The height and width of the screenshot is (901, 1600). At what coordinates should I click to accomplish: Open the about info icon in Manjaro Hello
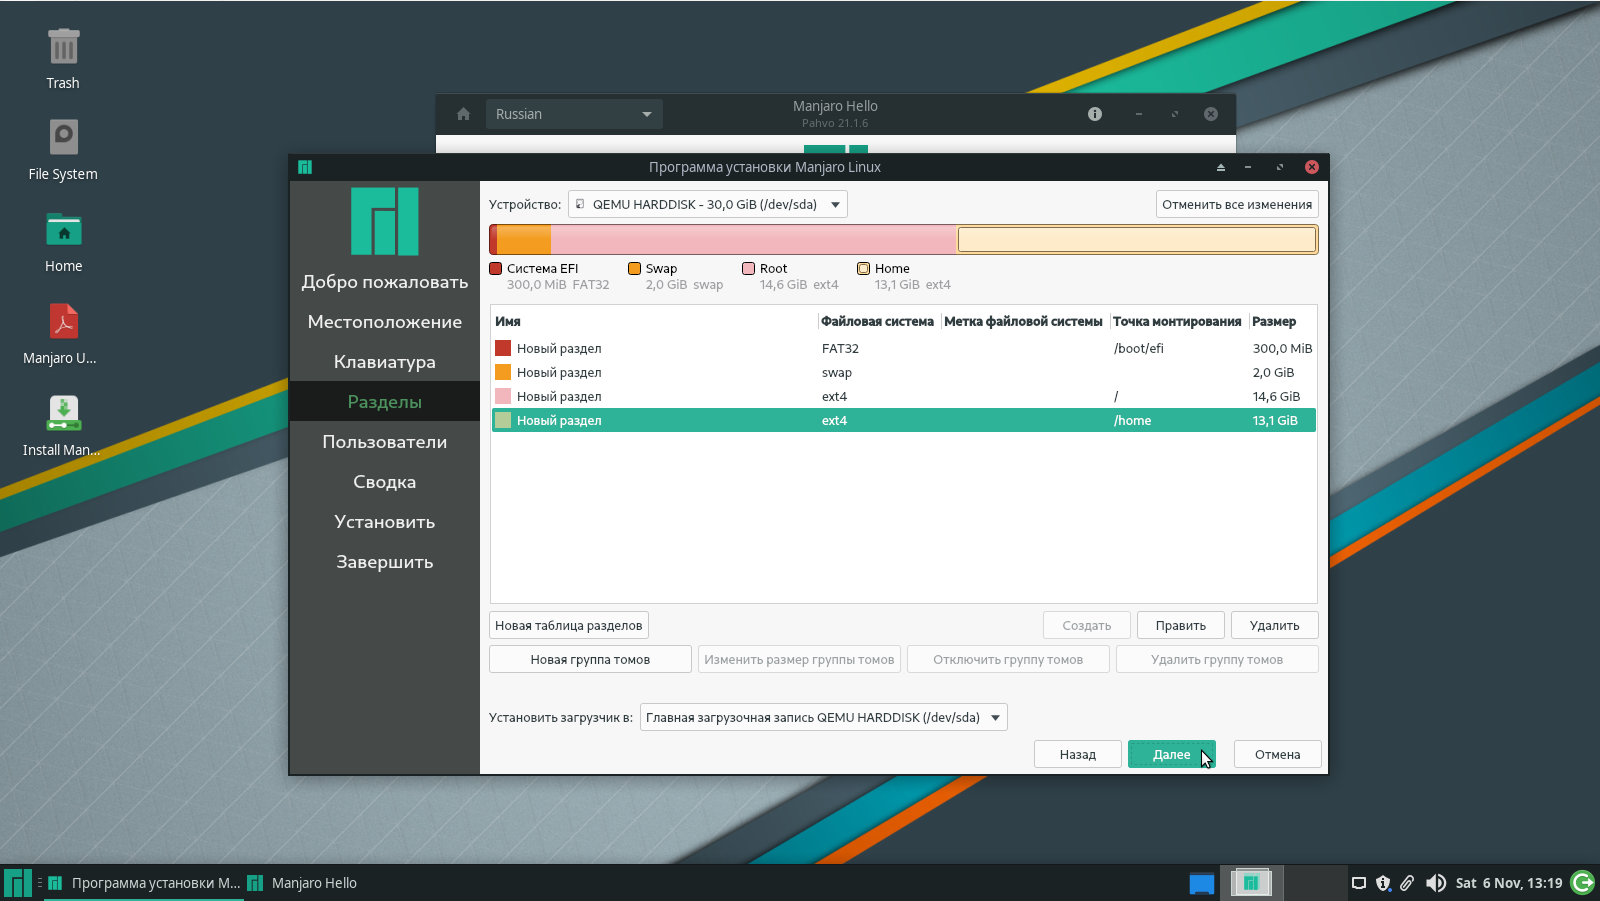[x=1095, y=114]
